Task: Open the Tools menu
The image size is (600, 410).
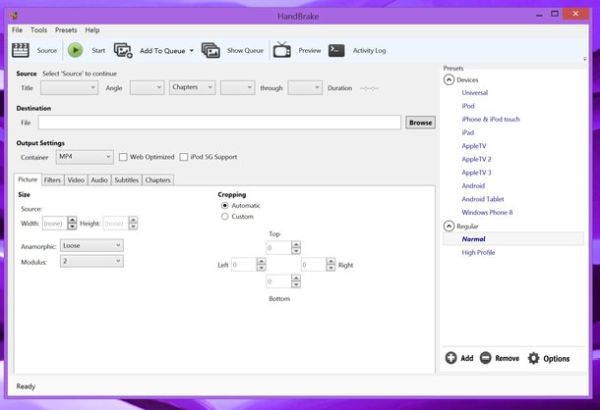Action: 39,30
